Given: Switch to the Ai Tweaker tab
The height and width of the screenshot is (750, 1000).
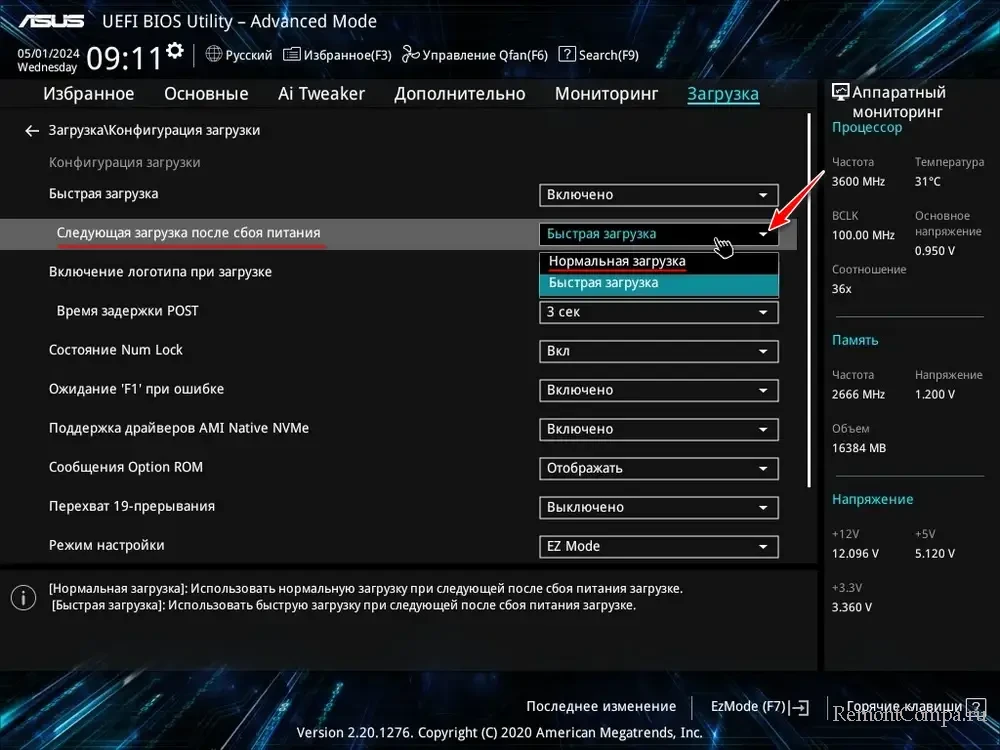Looking at the screenshot, I should coord(321,94).
